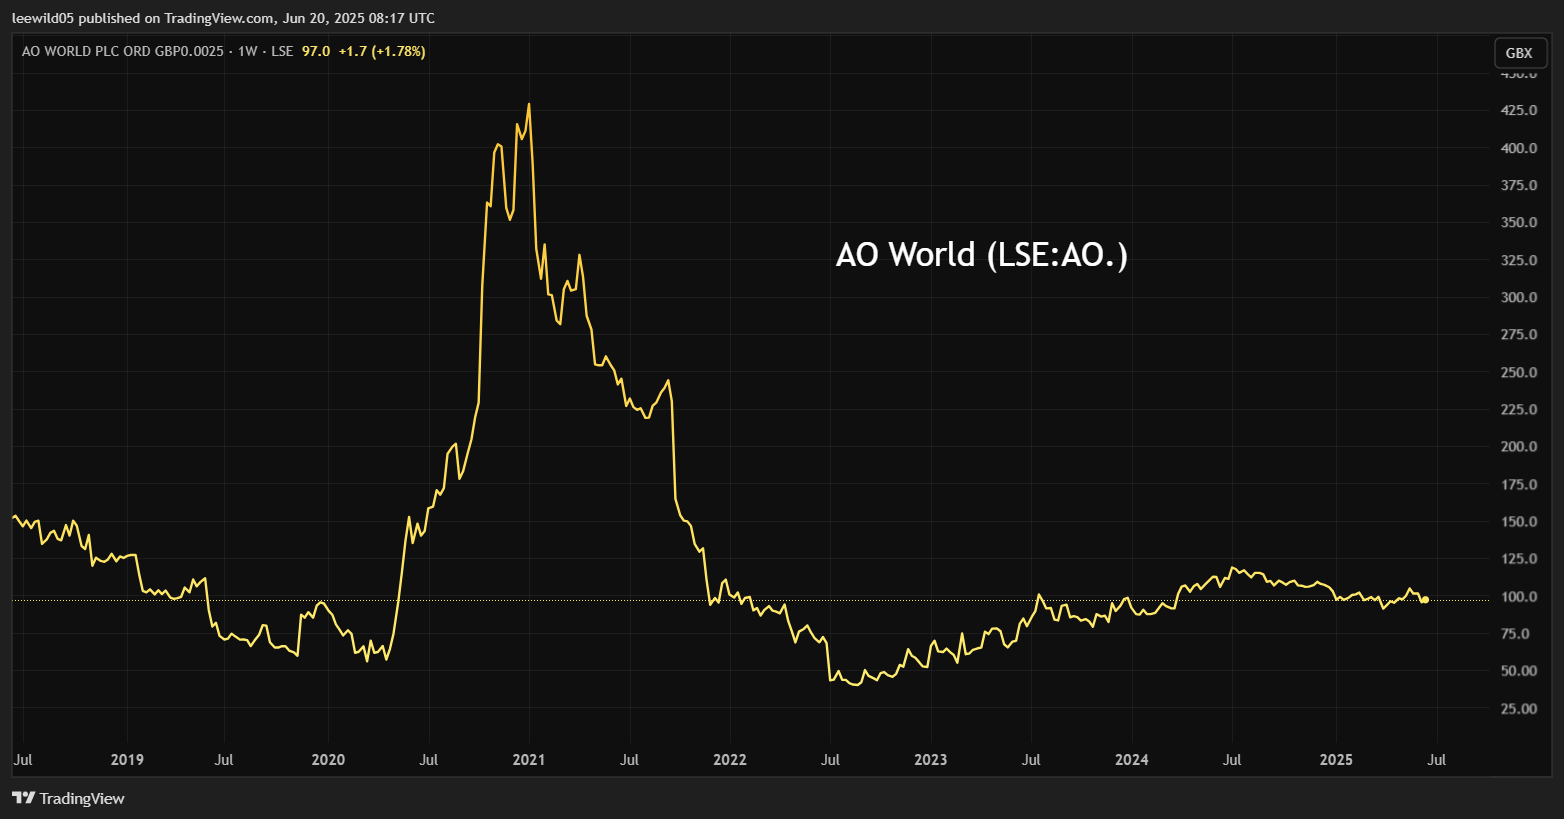The height and width of the screenshot is (819, 1564).
Task: Click the +1.7 (+1.78%) change value
Action: 382,51
